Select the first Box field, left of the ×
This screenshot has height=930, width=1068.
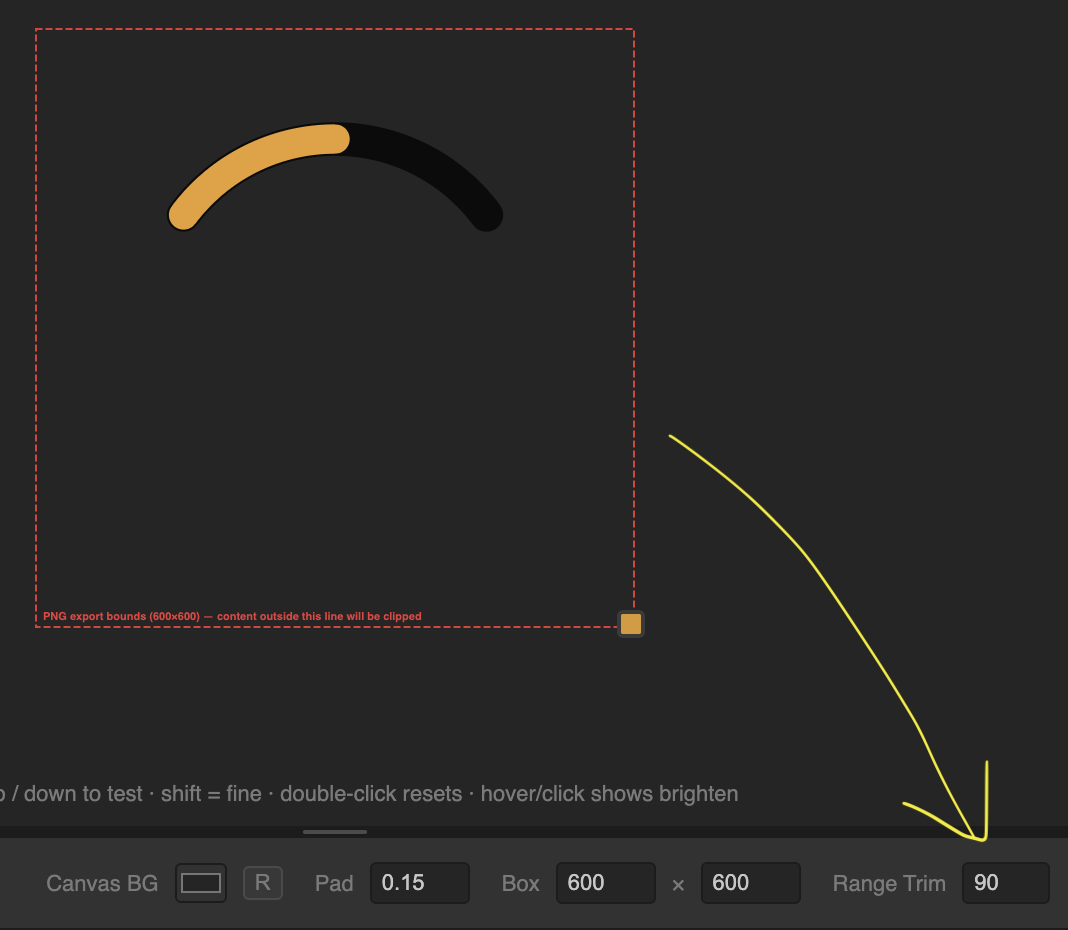point(606,883)
